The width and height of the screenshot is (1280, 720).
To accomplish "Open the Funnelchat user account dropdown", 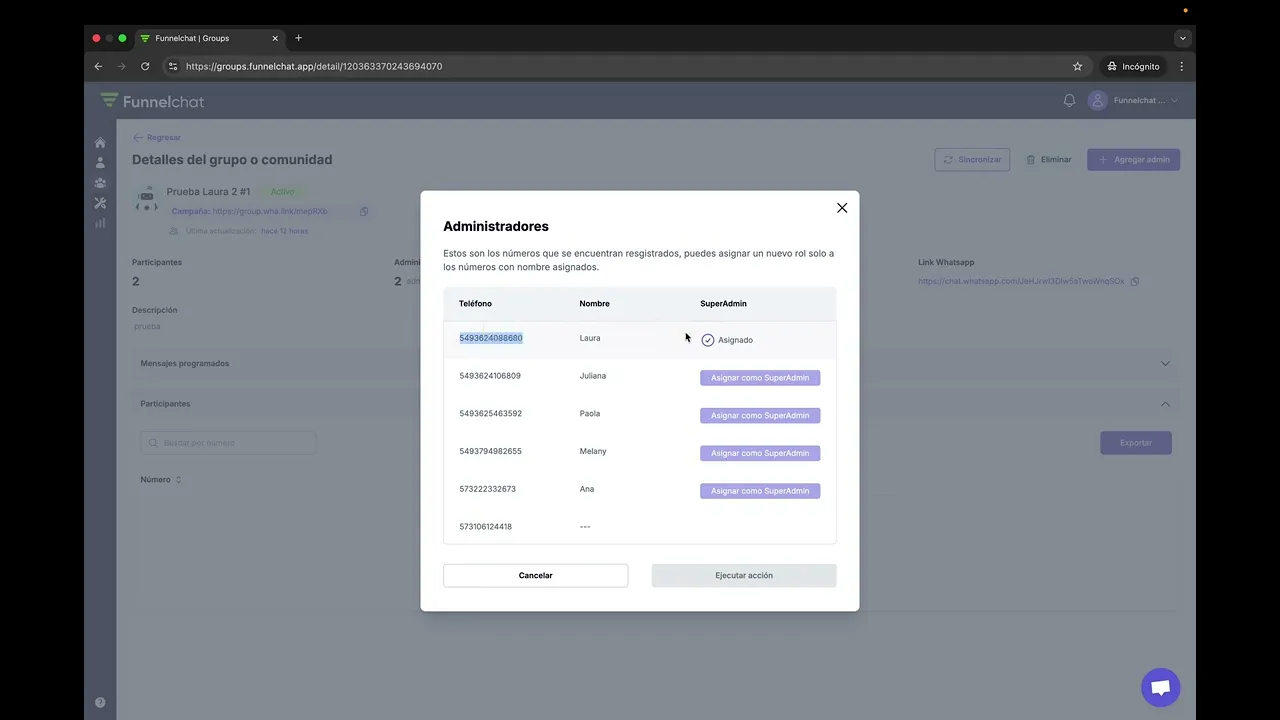I will pyautogui.click(x=1133, y=100).
